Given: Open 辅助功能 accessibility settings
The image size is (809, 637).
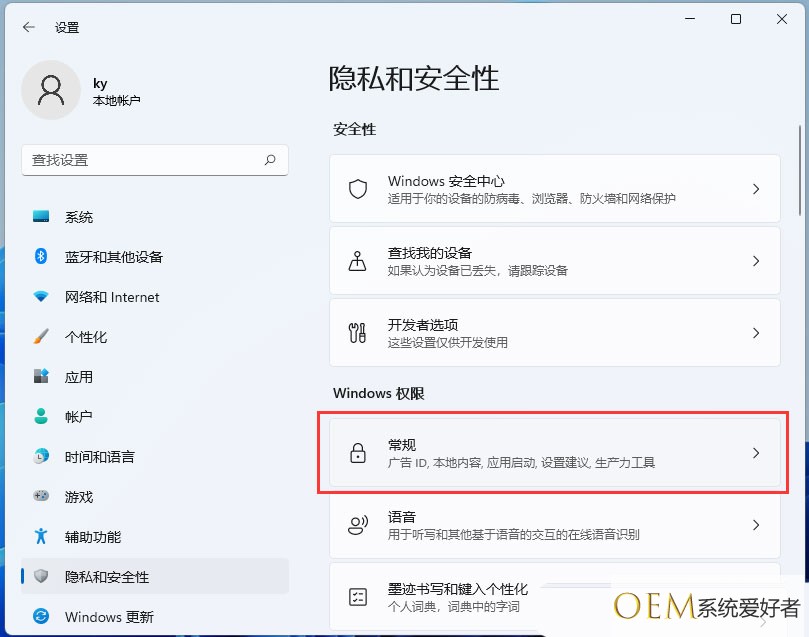Looking at the screenshot, I should (x=92, y=537).
